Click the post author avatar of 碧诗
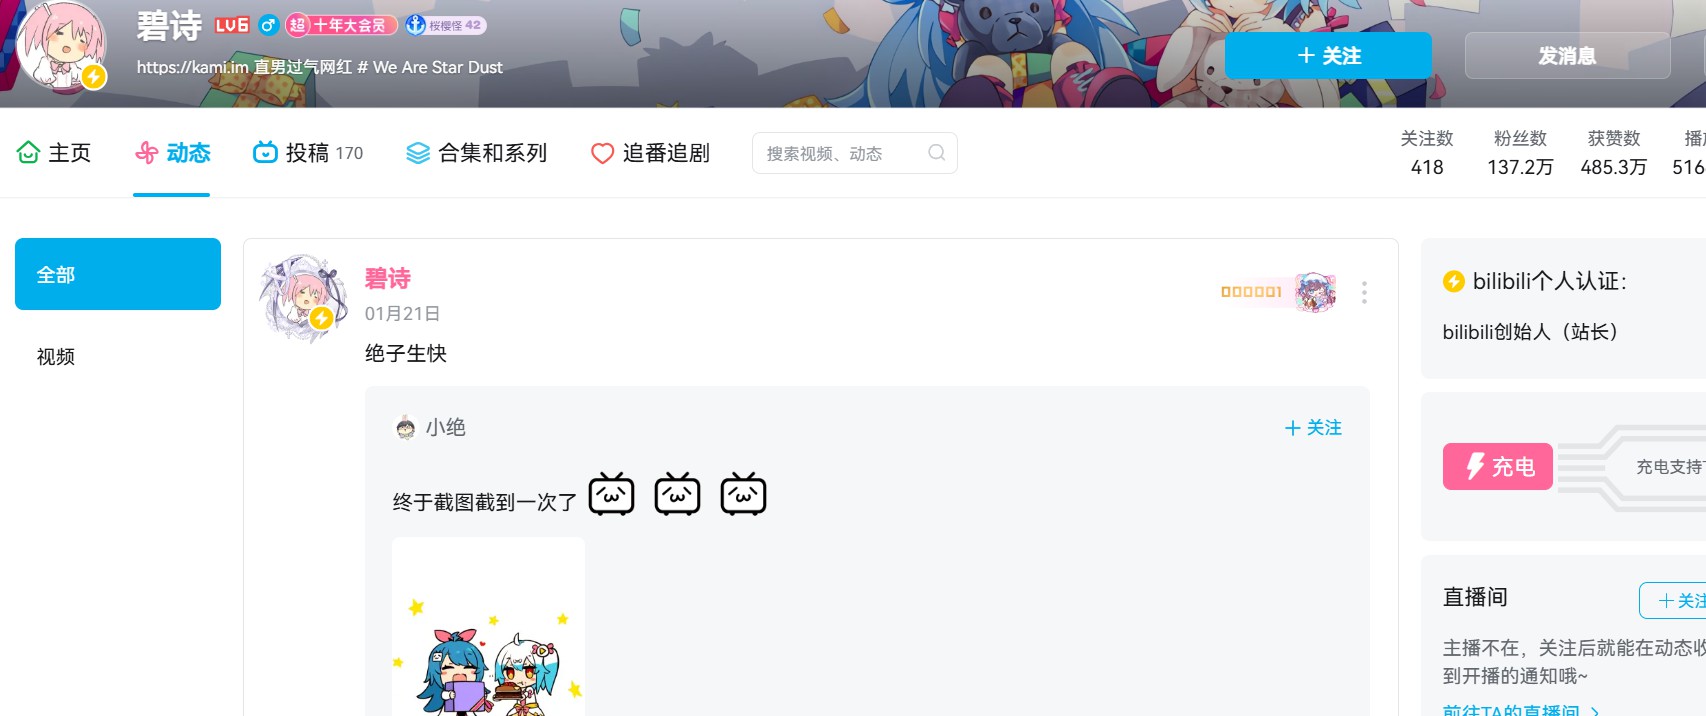 click(x=303, y=298)
